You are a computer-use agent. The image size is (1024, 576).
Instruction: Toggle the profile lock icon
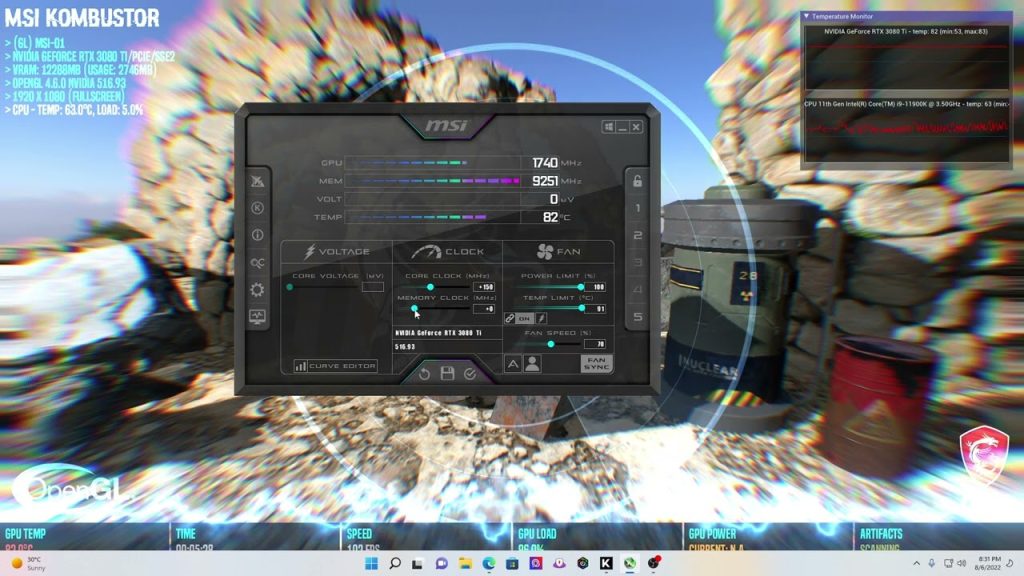click(637, 181)
